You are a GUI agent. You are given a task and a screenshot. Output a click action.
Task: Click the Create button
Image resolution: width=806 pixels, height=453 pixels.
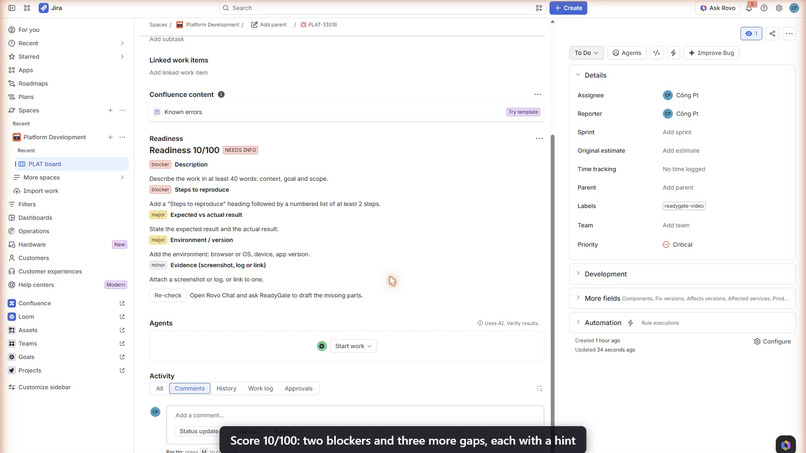(x=568, y=8)
